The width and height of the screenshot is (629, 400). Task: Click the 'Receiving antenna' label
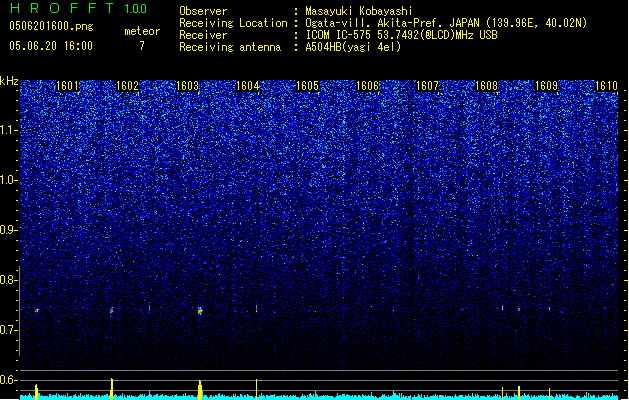(x=230, y=47)
